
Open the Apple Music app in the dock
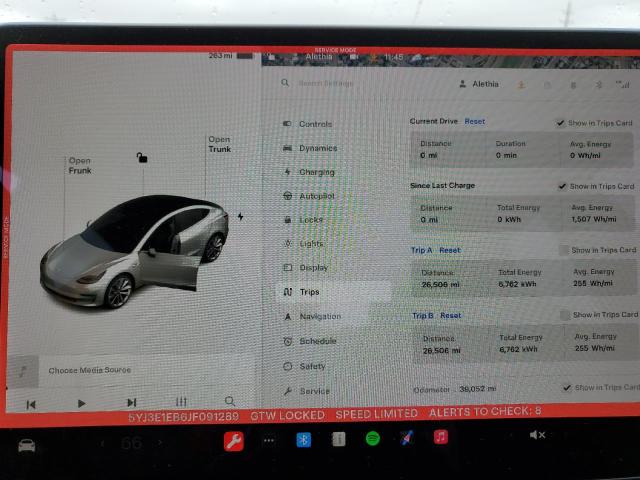(x=441, y=437)
